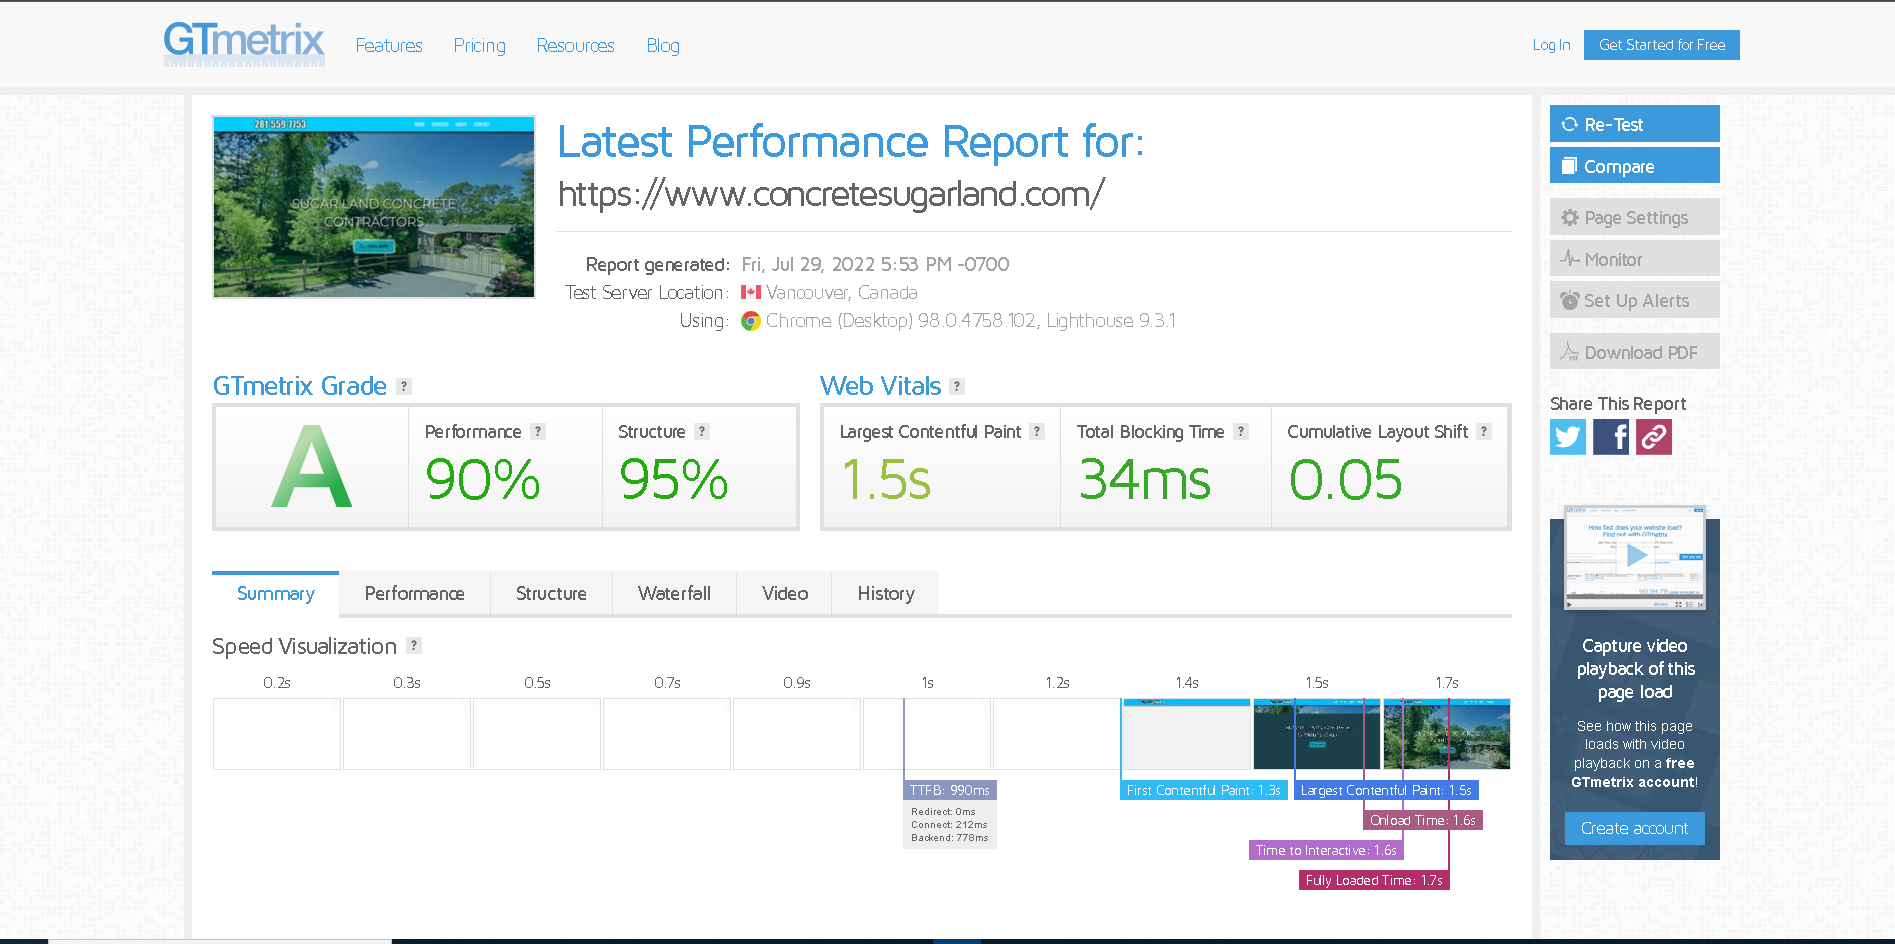Click the 95% Structure score
Image resolution: width=1895 pixels, height=944 pixels.
click(674, 480)
